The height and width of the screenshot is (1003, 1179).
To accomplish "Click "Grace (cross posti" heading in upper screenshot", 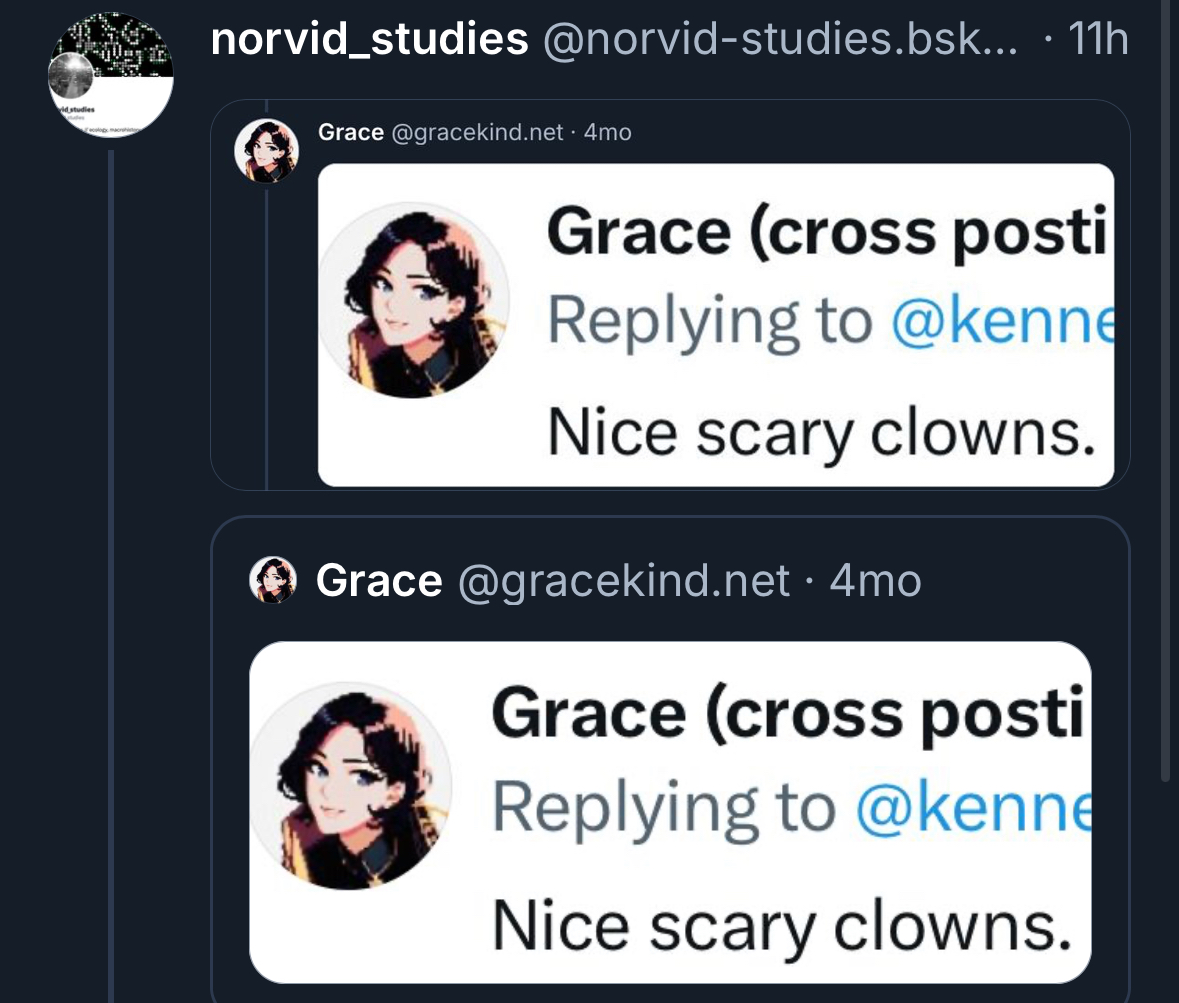I will (828, 232).
